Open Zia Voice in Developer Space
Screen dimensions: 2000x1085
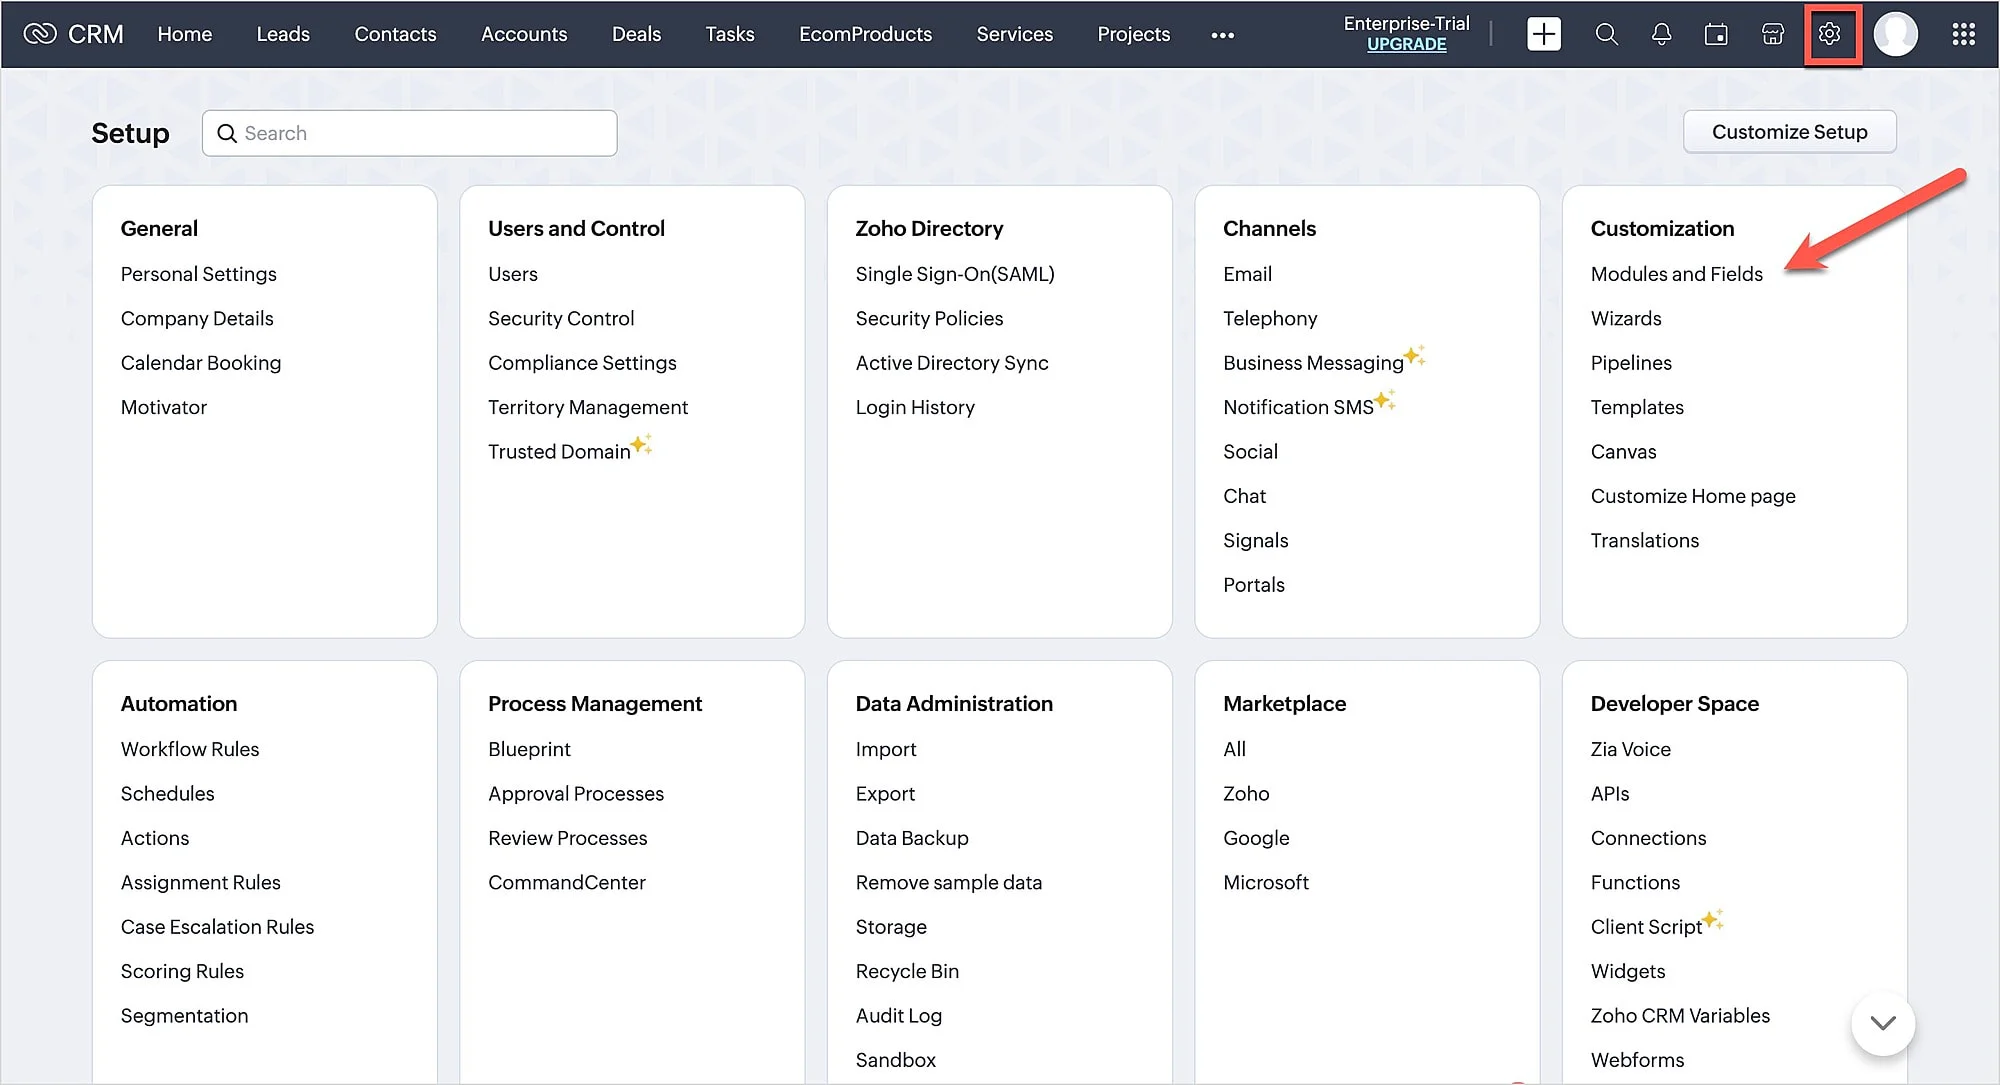coord(1631,749)
